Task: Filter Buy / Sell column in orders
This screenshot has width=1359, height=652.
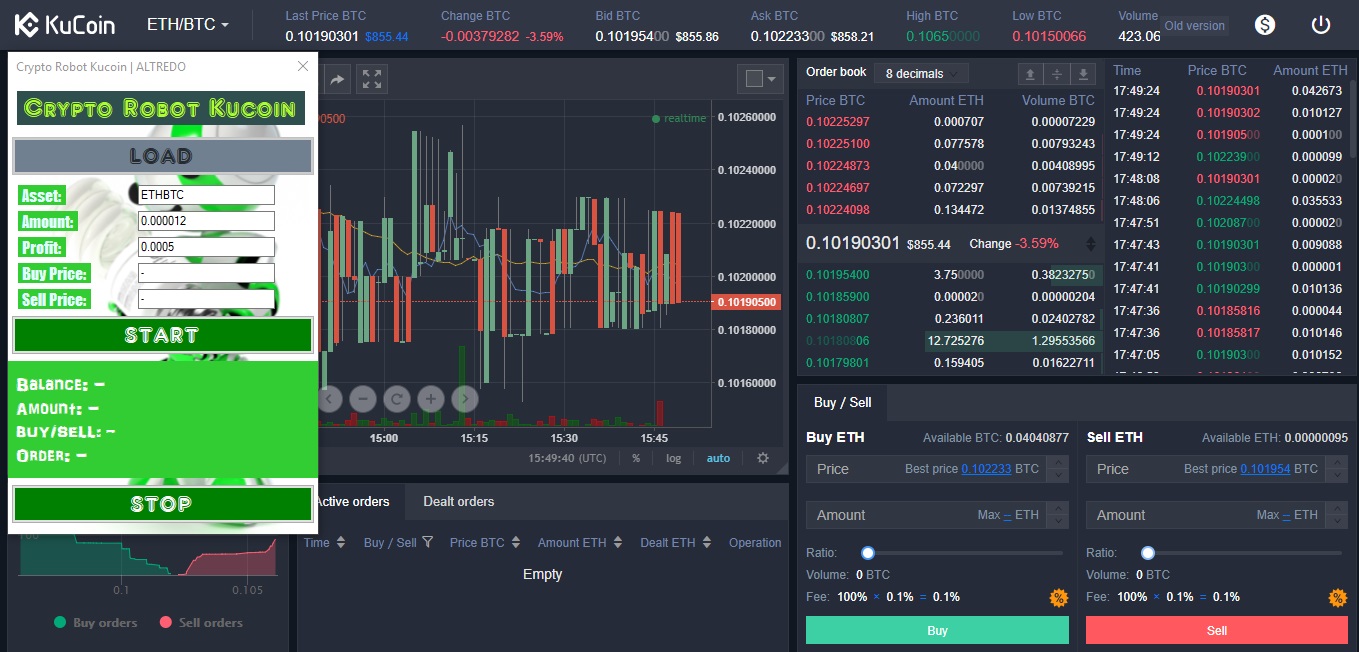Action: (428, 542)
